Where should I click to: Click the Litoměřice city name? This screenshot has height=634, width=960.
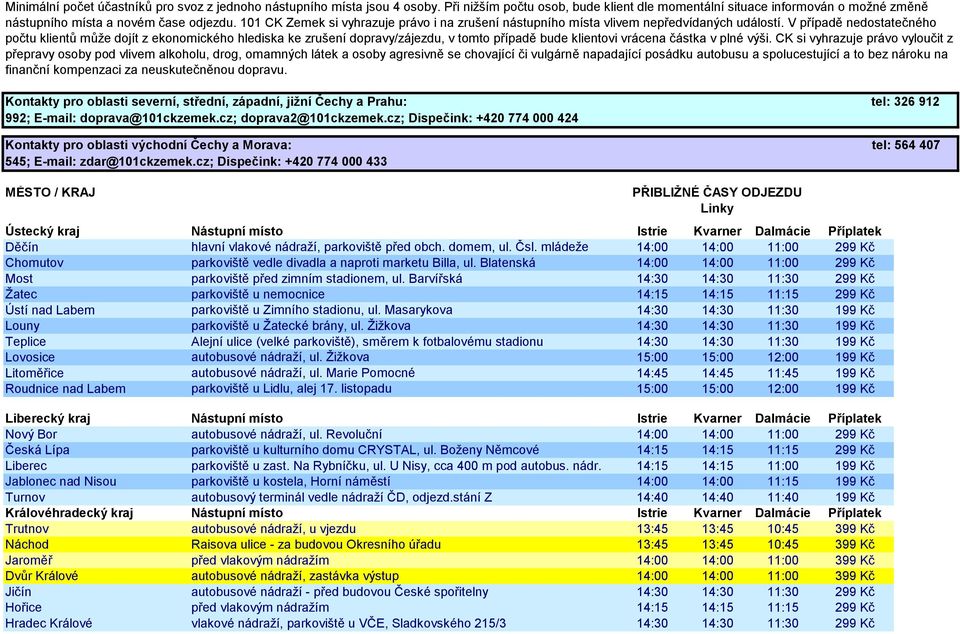point(34,373)
